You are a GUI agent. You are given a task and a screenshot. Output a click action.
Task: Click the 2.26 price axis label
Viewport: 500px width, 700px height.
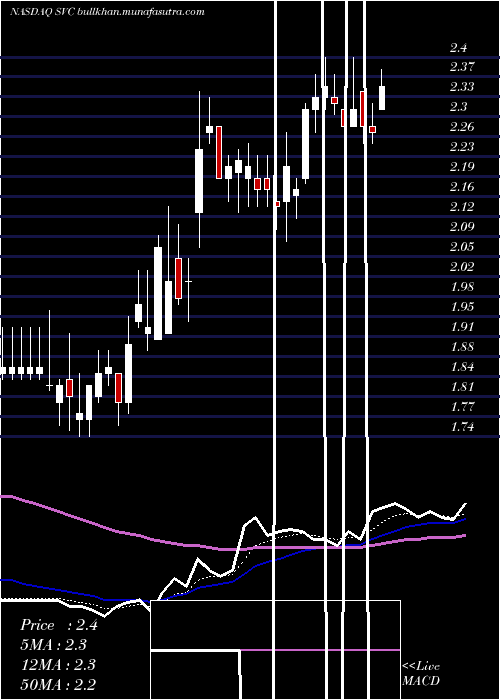point(462,127)
